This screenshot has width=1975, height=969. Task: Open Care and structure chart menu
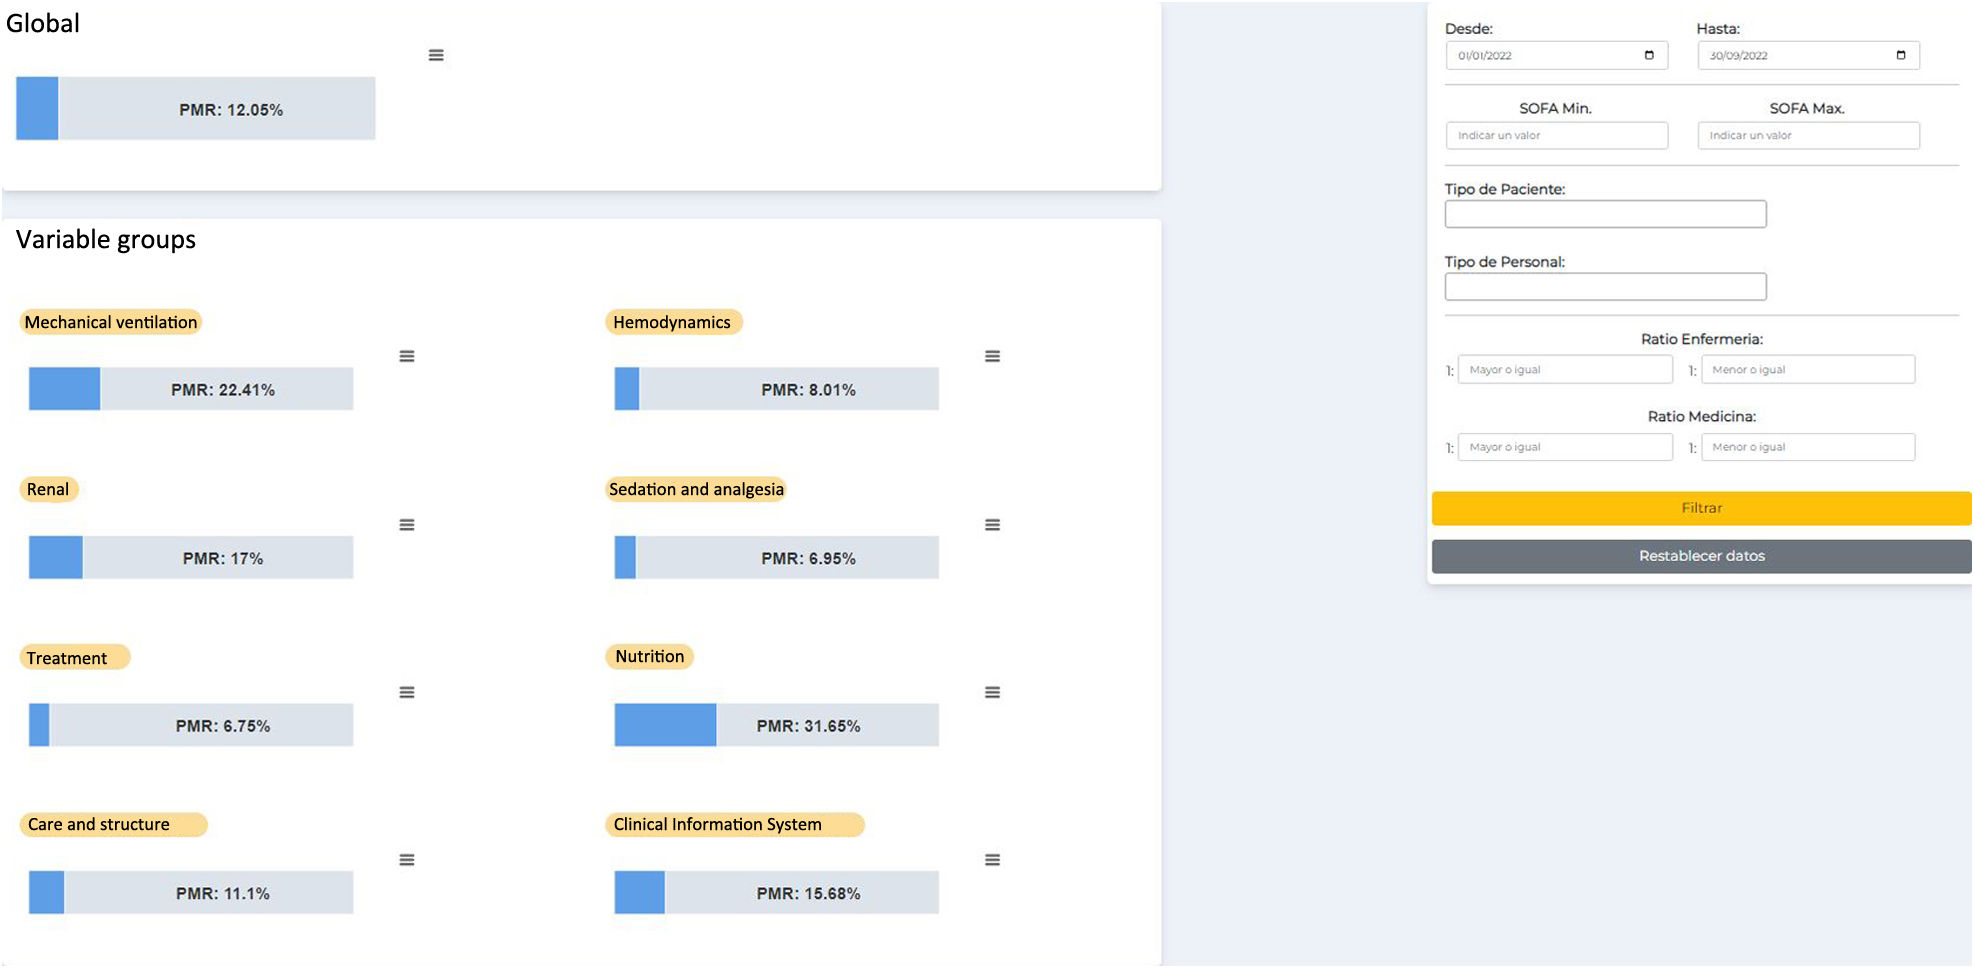tap(407, 860)
